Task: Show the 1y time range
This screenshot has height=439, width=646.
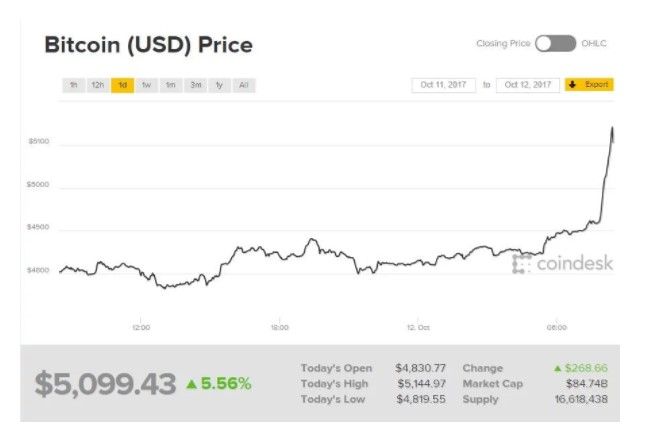Action: click(x=219, y=85)
